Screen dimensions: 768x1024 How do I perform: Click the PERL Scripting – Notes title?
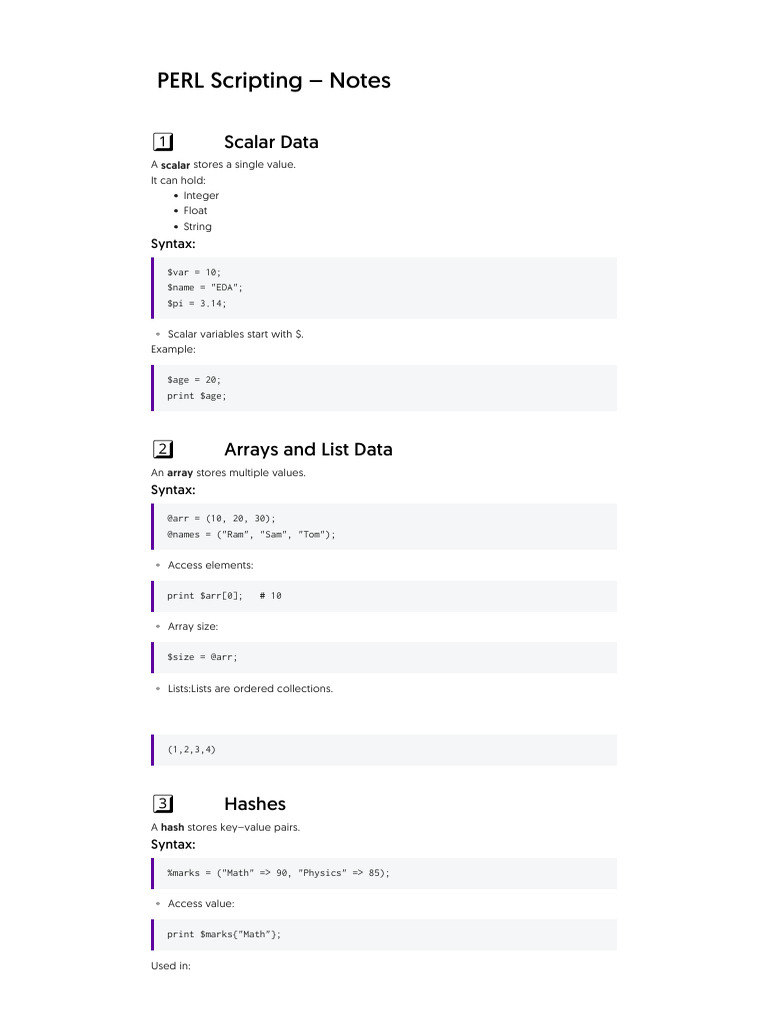pyautogui.click(x=274, y=80)
